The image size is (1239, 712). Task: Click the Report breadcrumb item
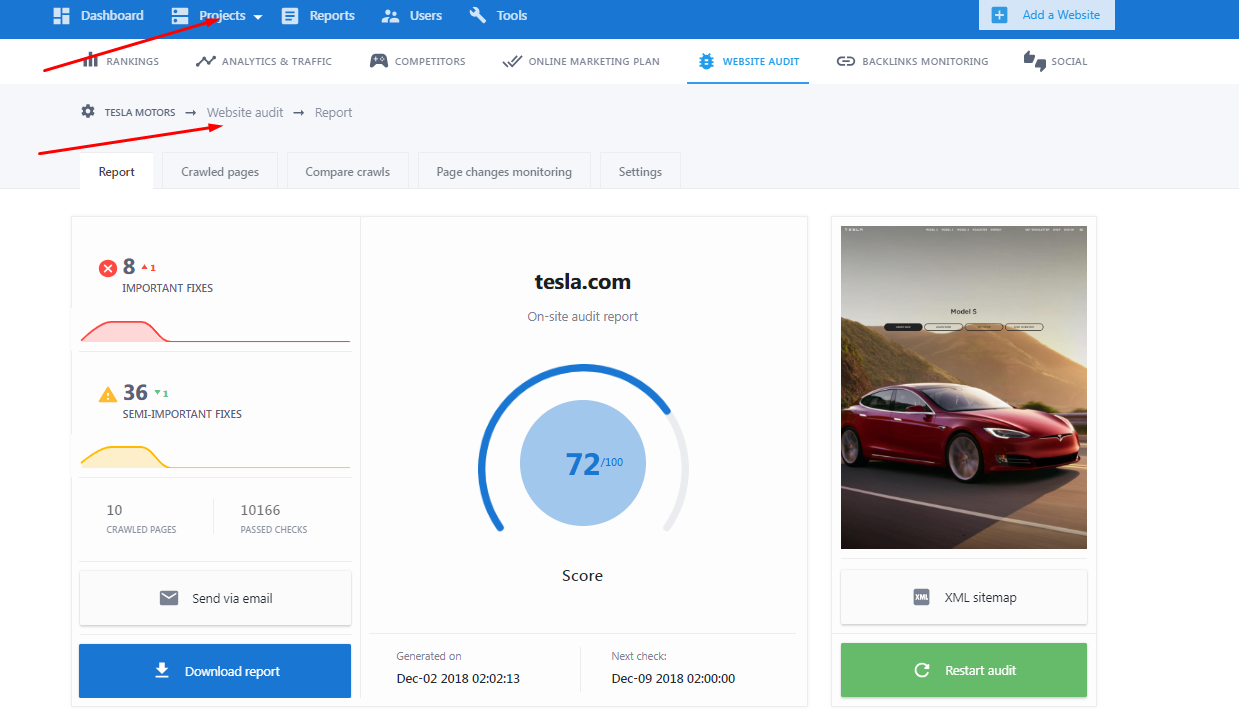pyautogui.click(x=333, y=112)
